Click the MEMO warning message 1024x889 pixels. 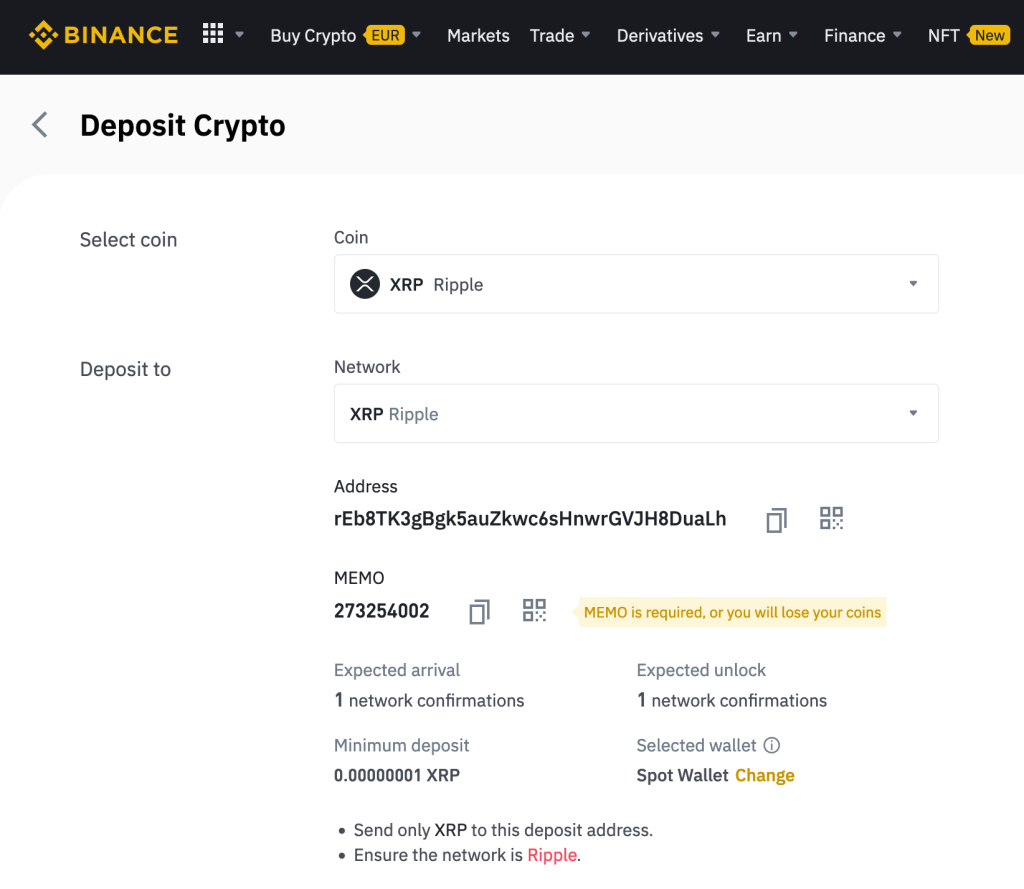(x=731, y=612)
